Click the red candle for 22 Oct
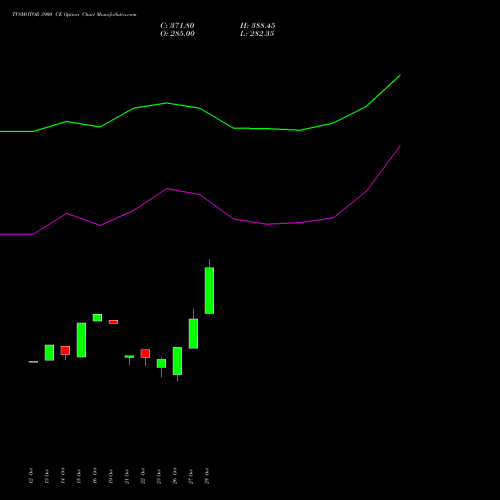The image size is (500, 500). (145, 353)
